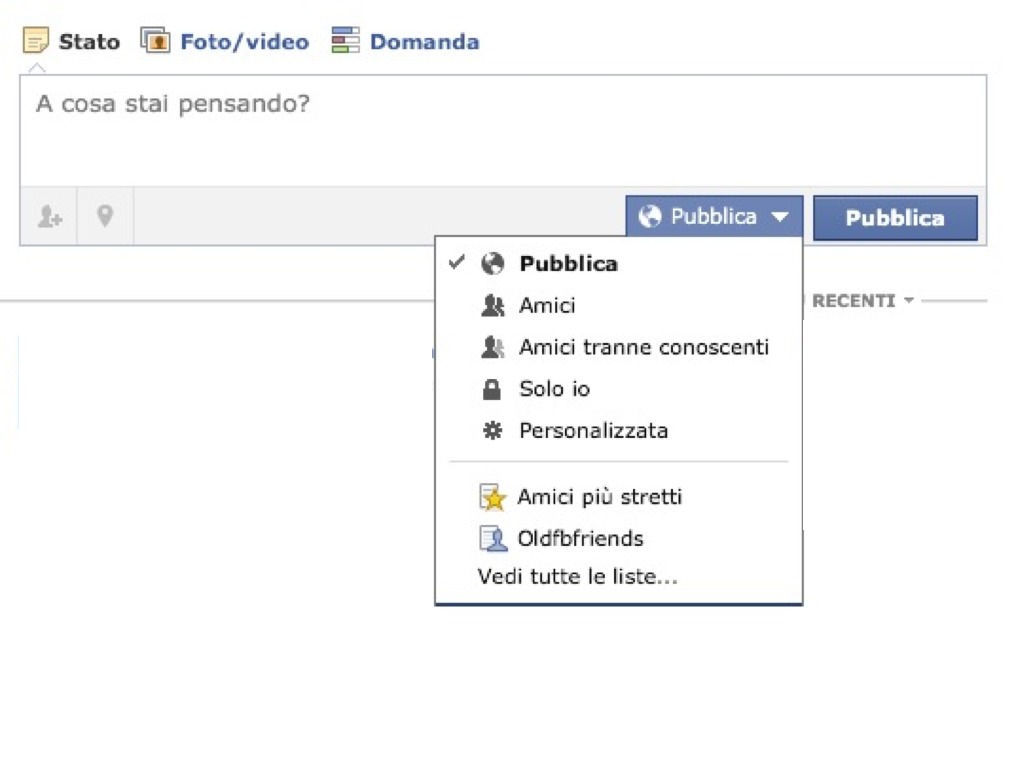Click the globe icon in the menu
Image resolution: width=1024 pixels, height=768 pixels.
coord(492,264)
